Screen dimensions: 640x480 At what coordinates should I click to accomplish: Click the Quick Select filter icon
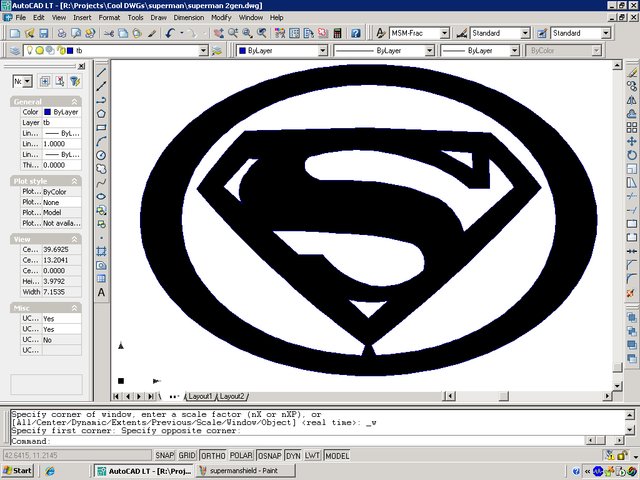(75, 81)
